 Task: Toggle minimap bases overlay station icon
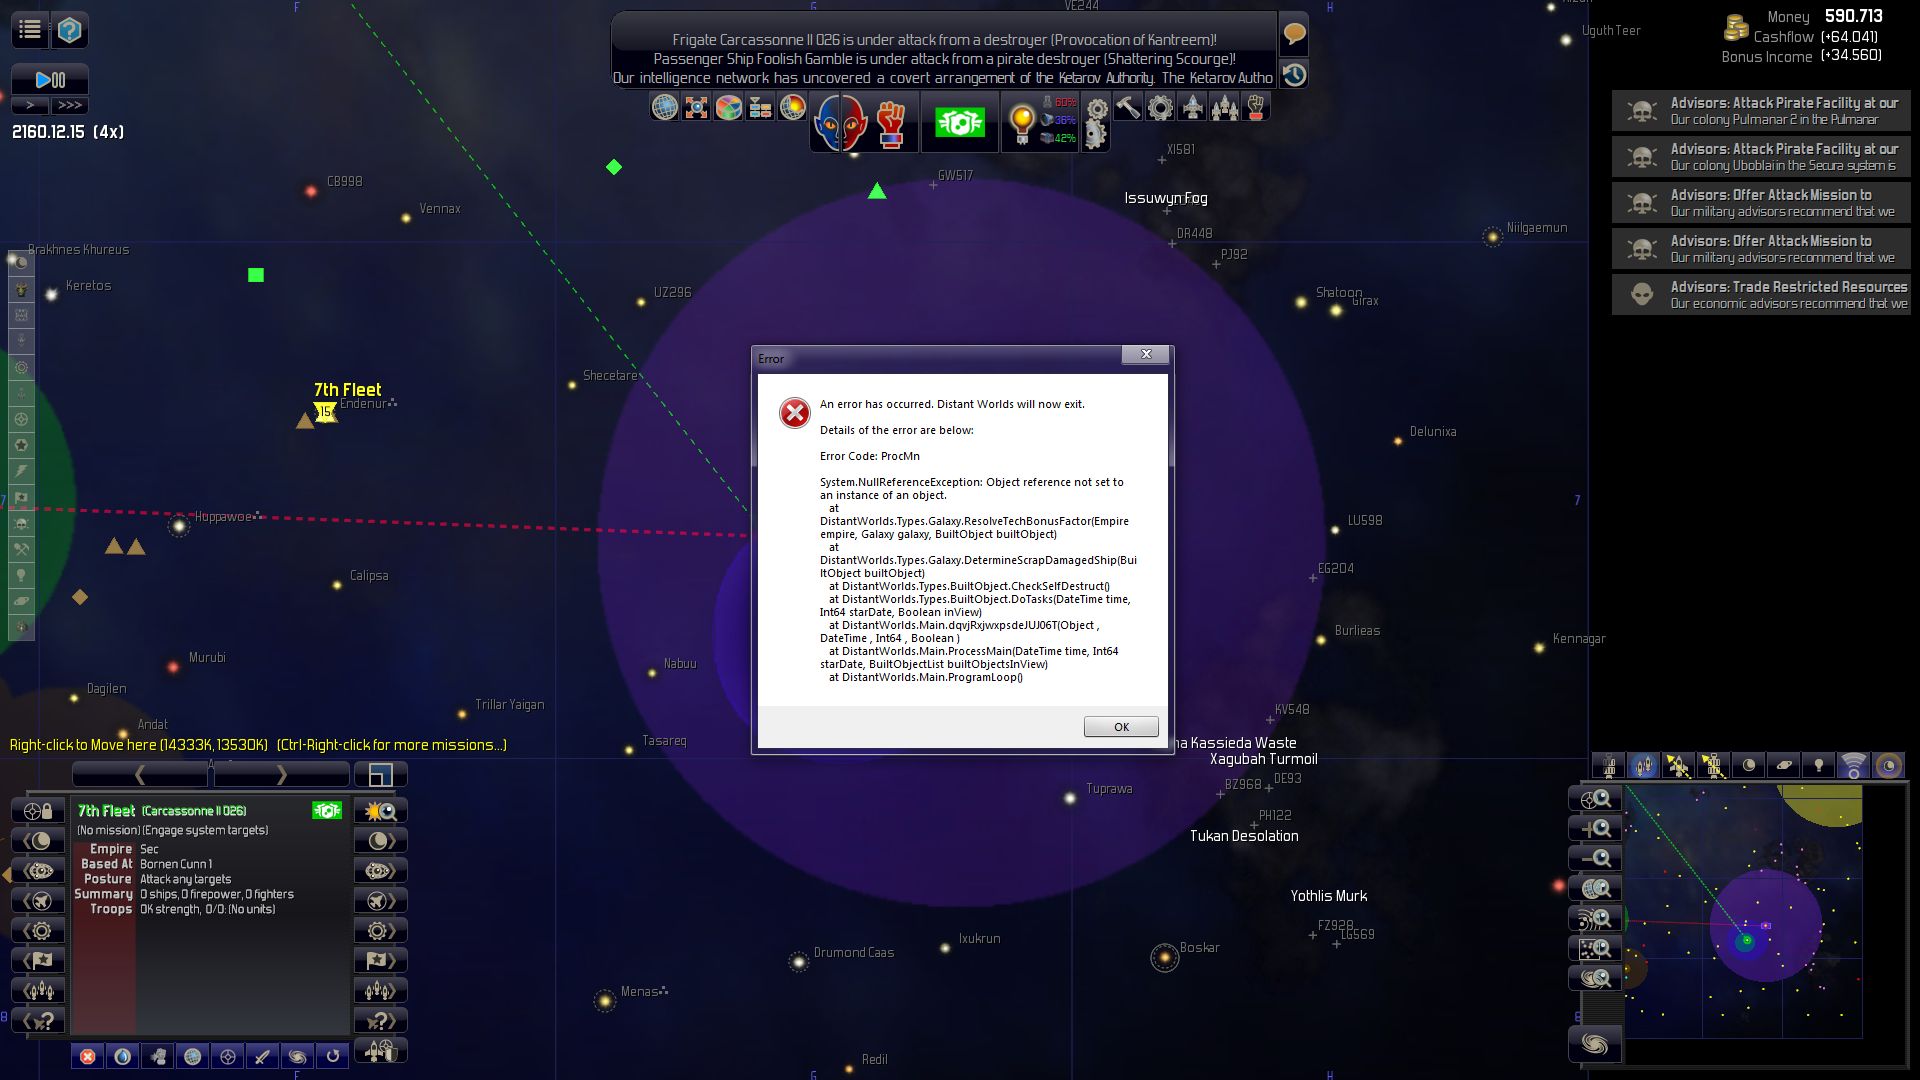tap(1609, 766)
